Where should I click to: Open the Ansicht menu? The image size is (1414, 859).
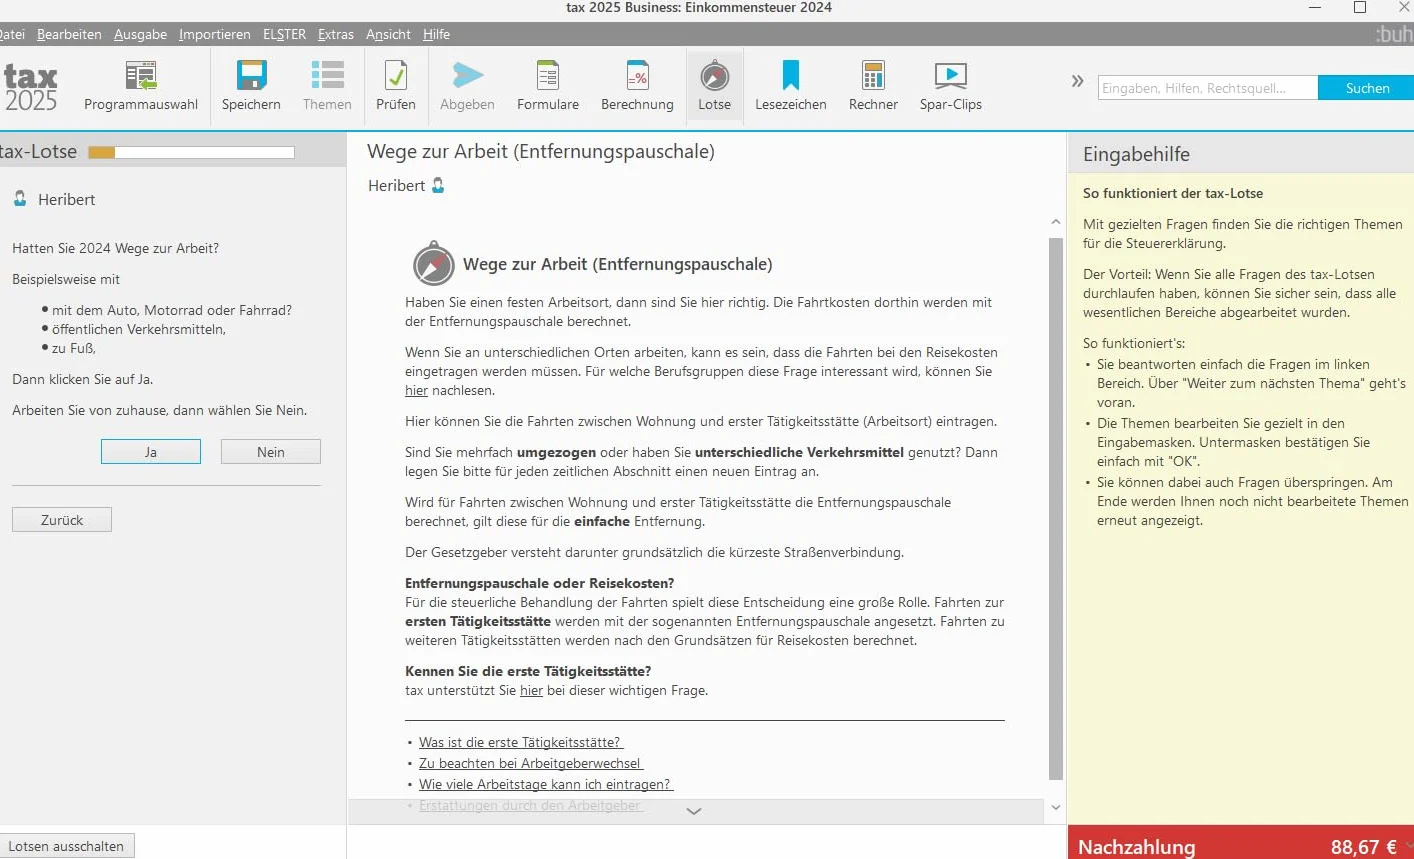pos(388,34)
